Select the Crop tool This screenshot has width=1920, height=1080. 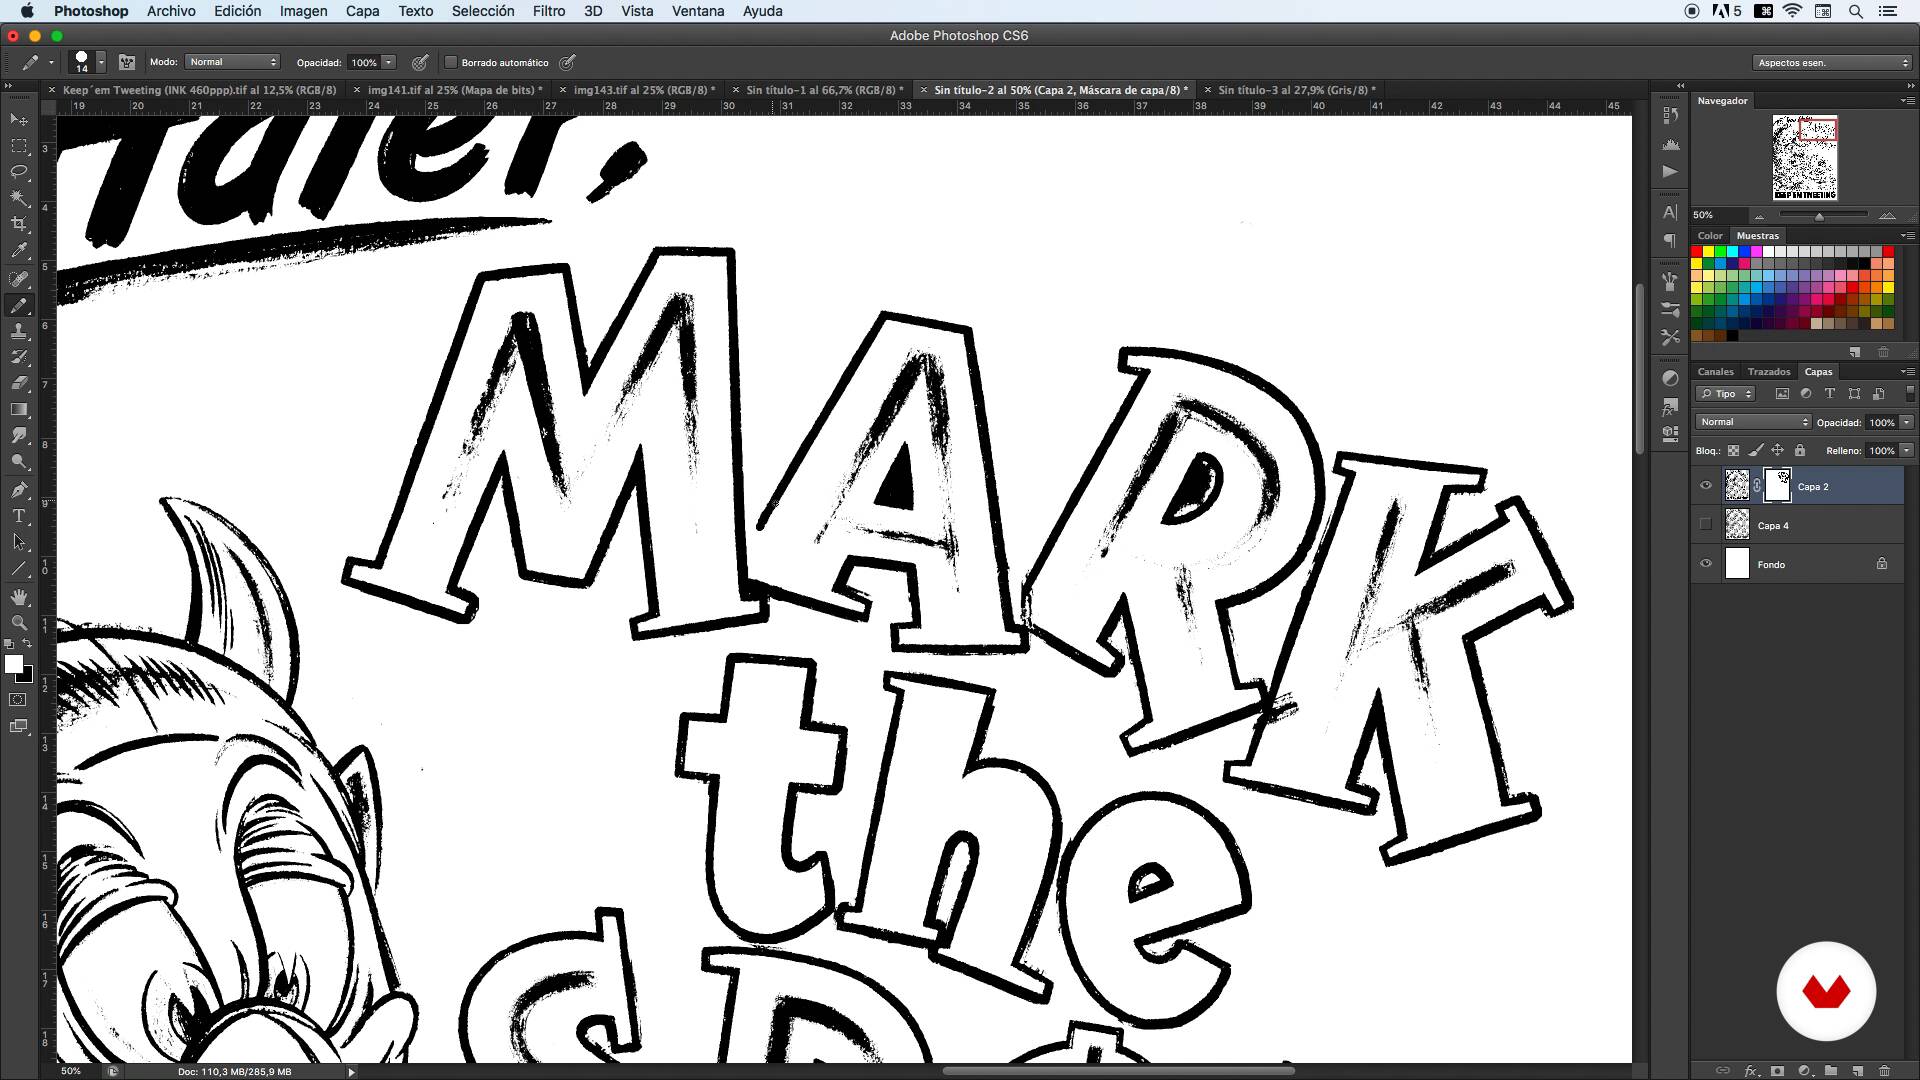coord(18,224)
